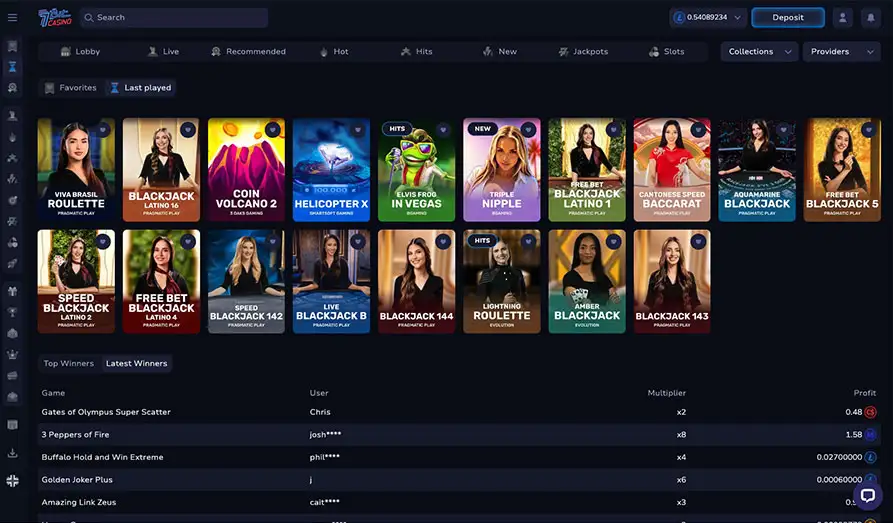Open the language flag icon at sidebar bottom

point(13,481)
